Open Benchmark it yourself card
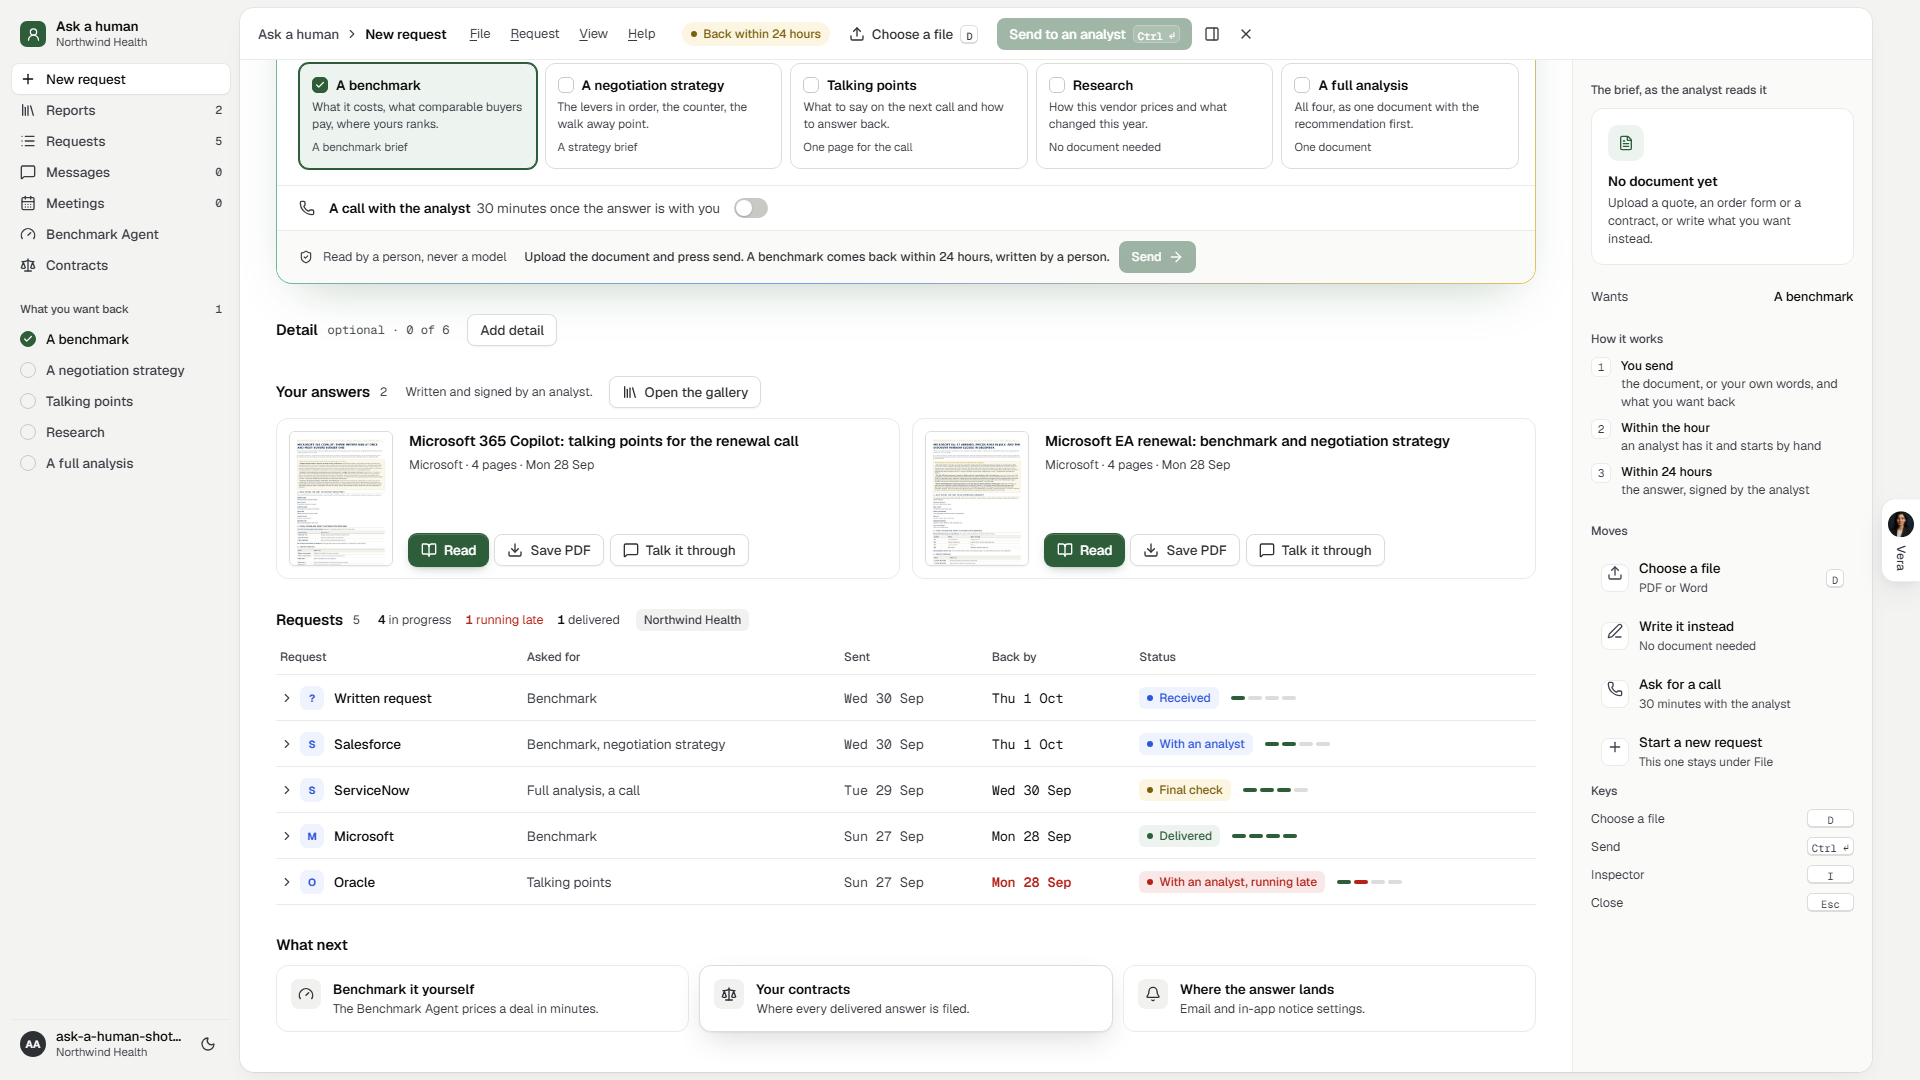1920x1080 pixels. tap(482, 998)
